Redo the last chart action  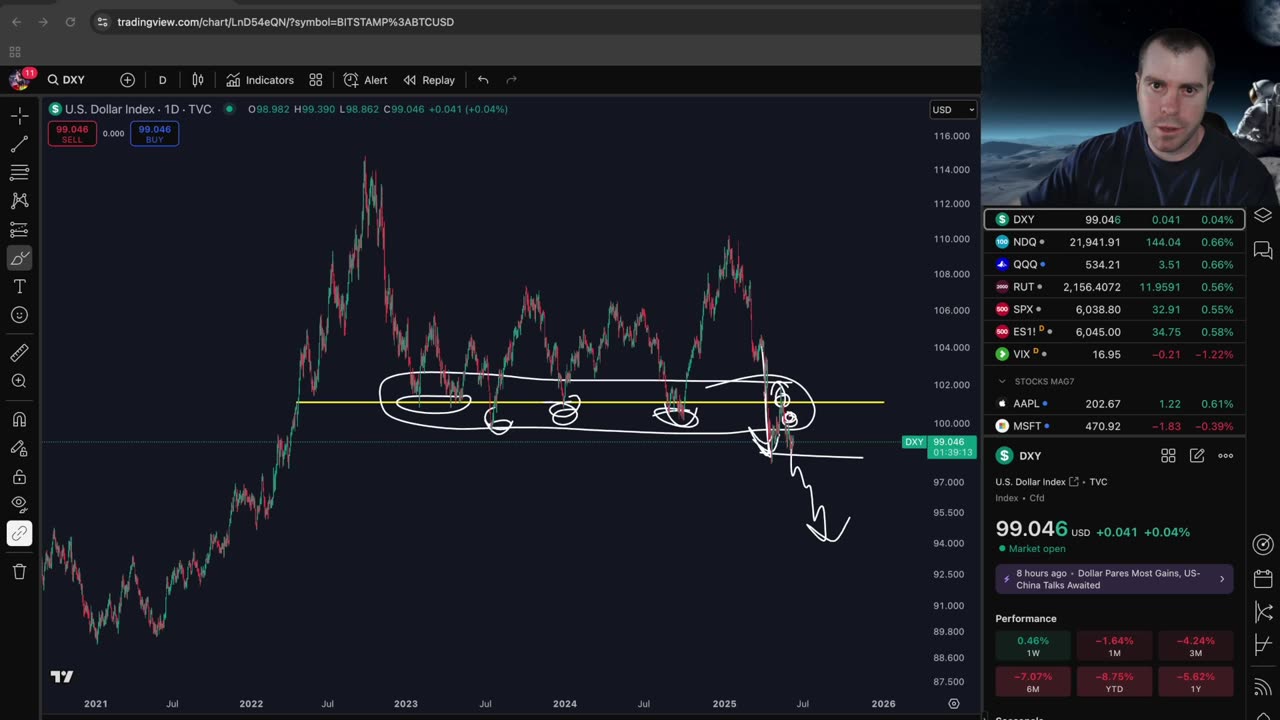tap(511, 80)
